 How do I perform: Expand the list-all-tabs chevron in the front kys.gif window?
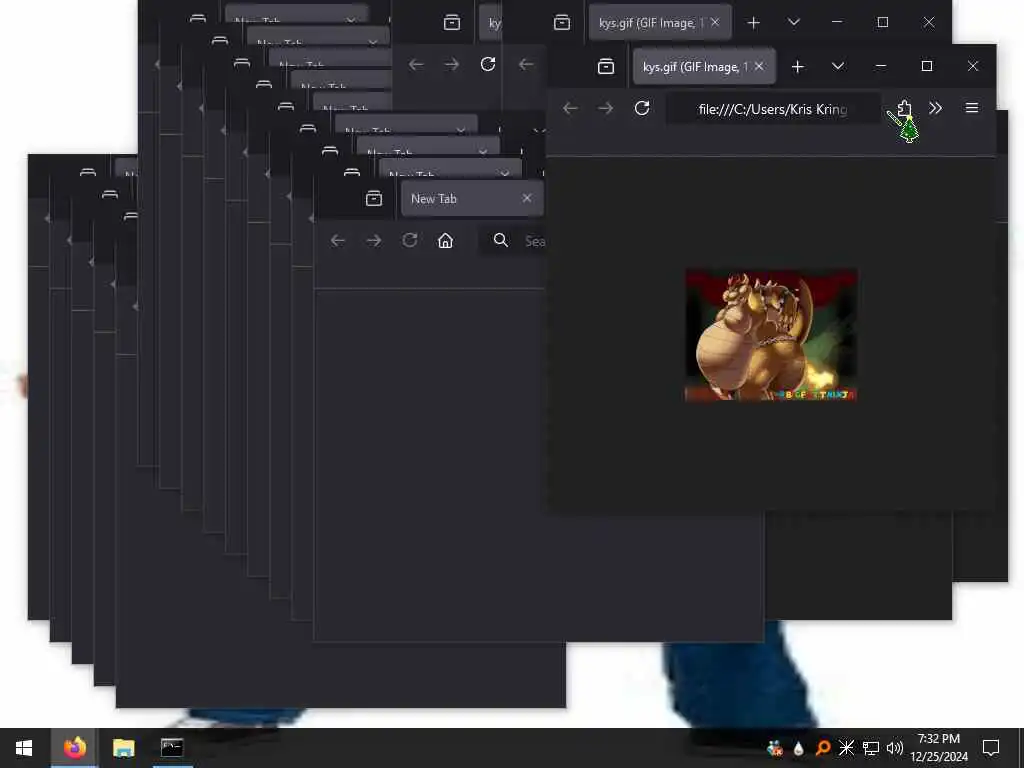point(838,66)
